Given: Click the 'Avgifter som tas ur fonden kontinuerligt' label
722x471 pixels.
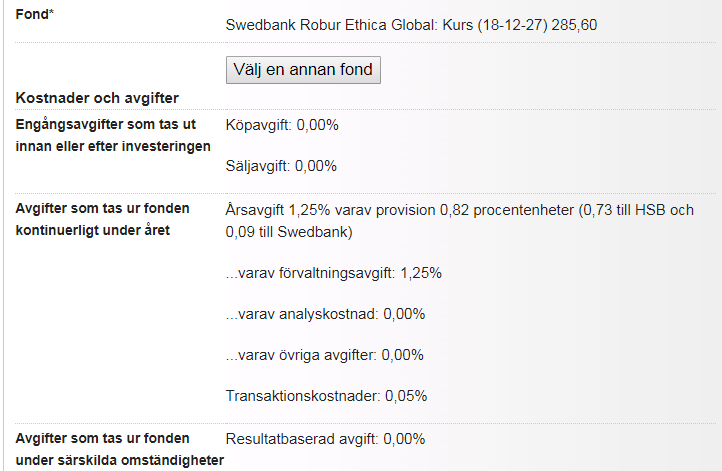Looking at the screenshot, I should (x=102, y=219).
